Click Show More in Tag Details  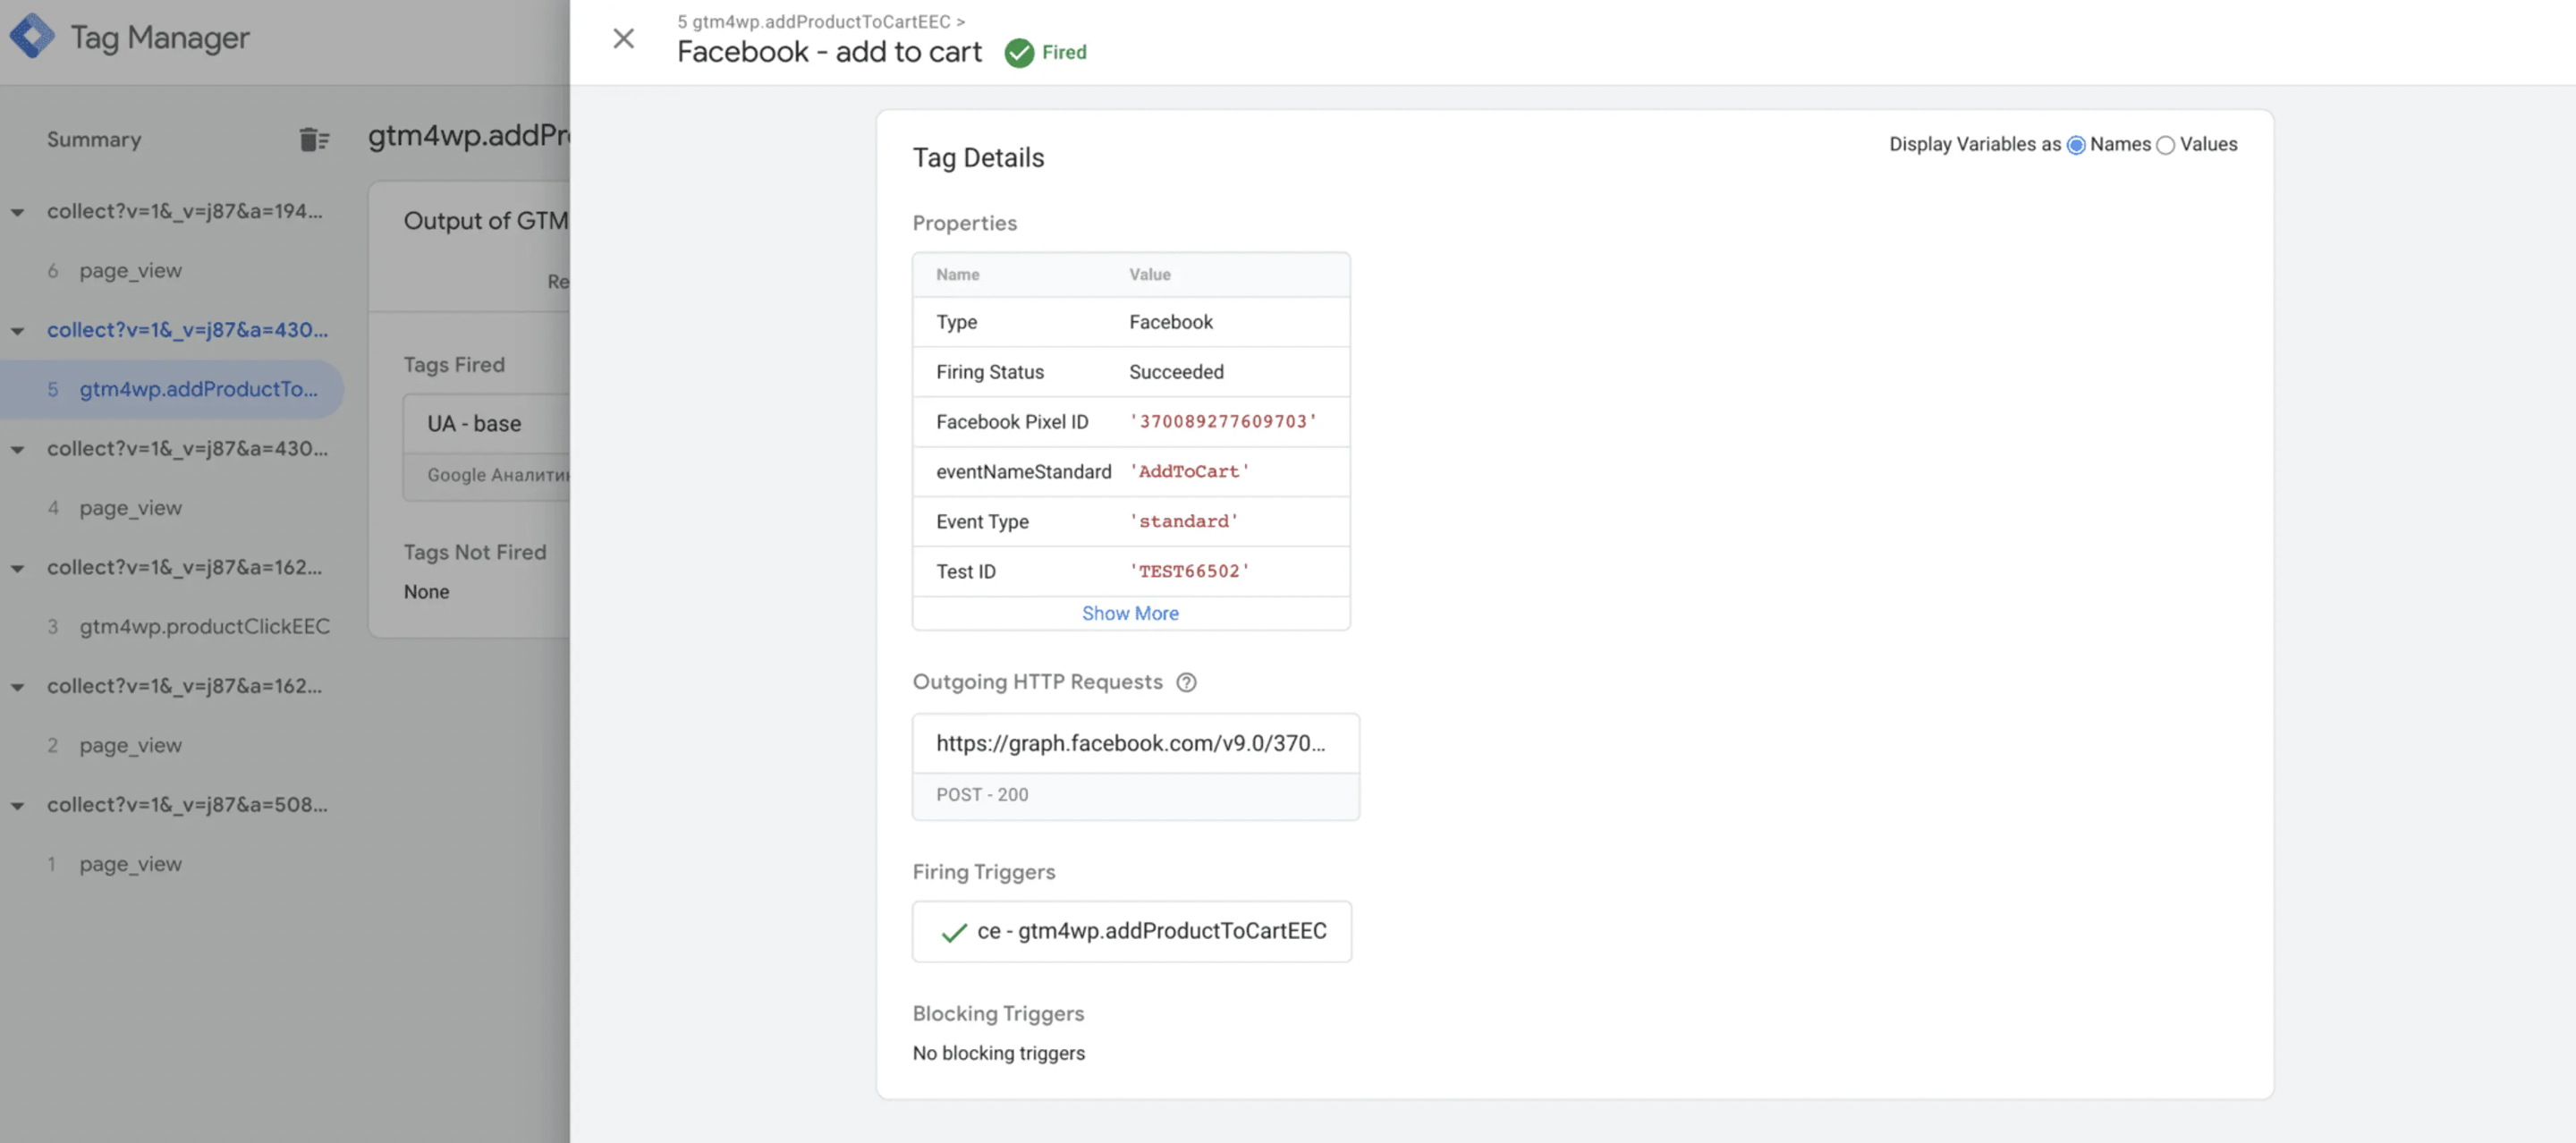(1131, 613)
